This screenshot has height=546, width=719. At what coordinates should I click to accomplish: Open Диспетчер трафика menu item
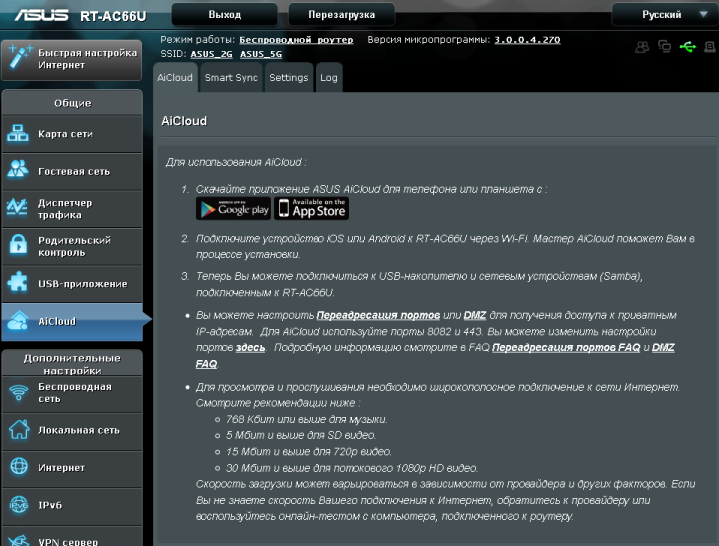tap(72, 209)
